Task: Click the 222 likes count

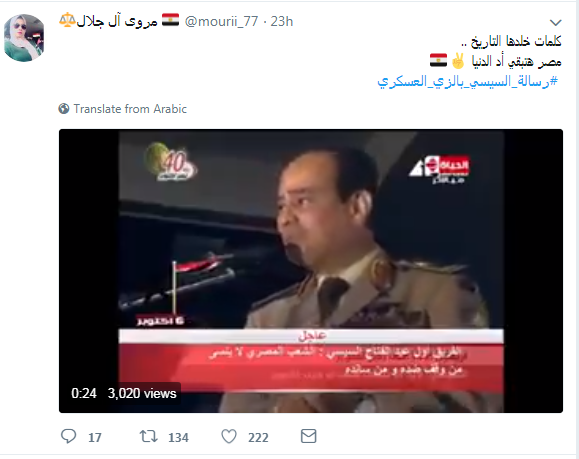Action: (x=258, y=438)
